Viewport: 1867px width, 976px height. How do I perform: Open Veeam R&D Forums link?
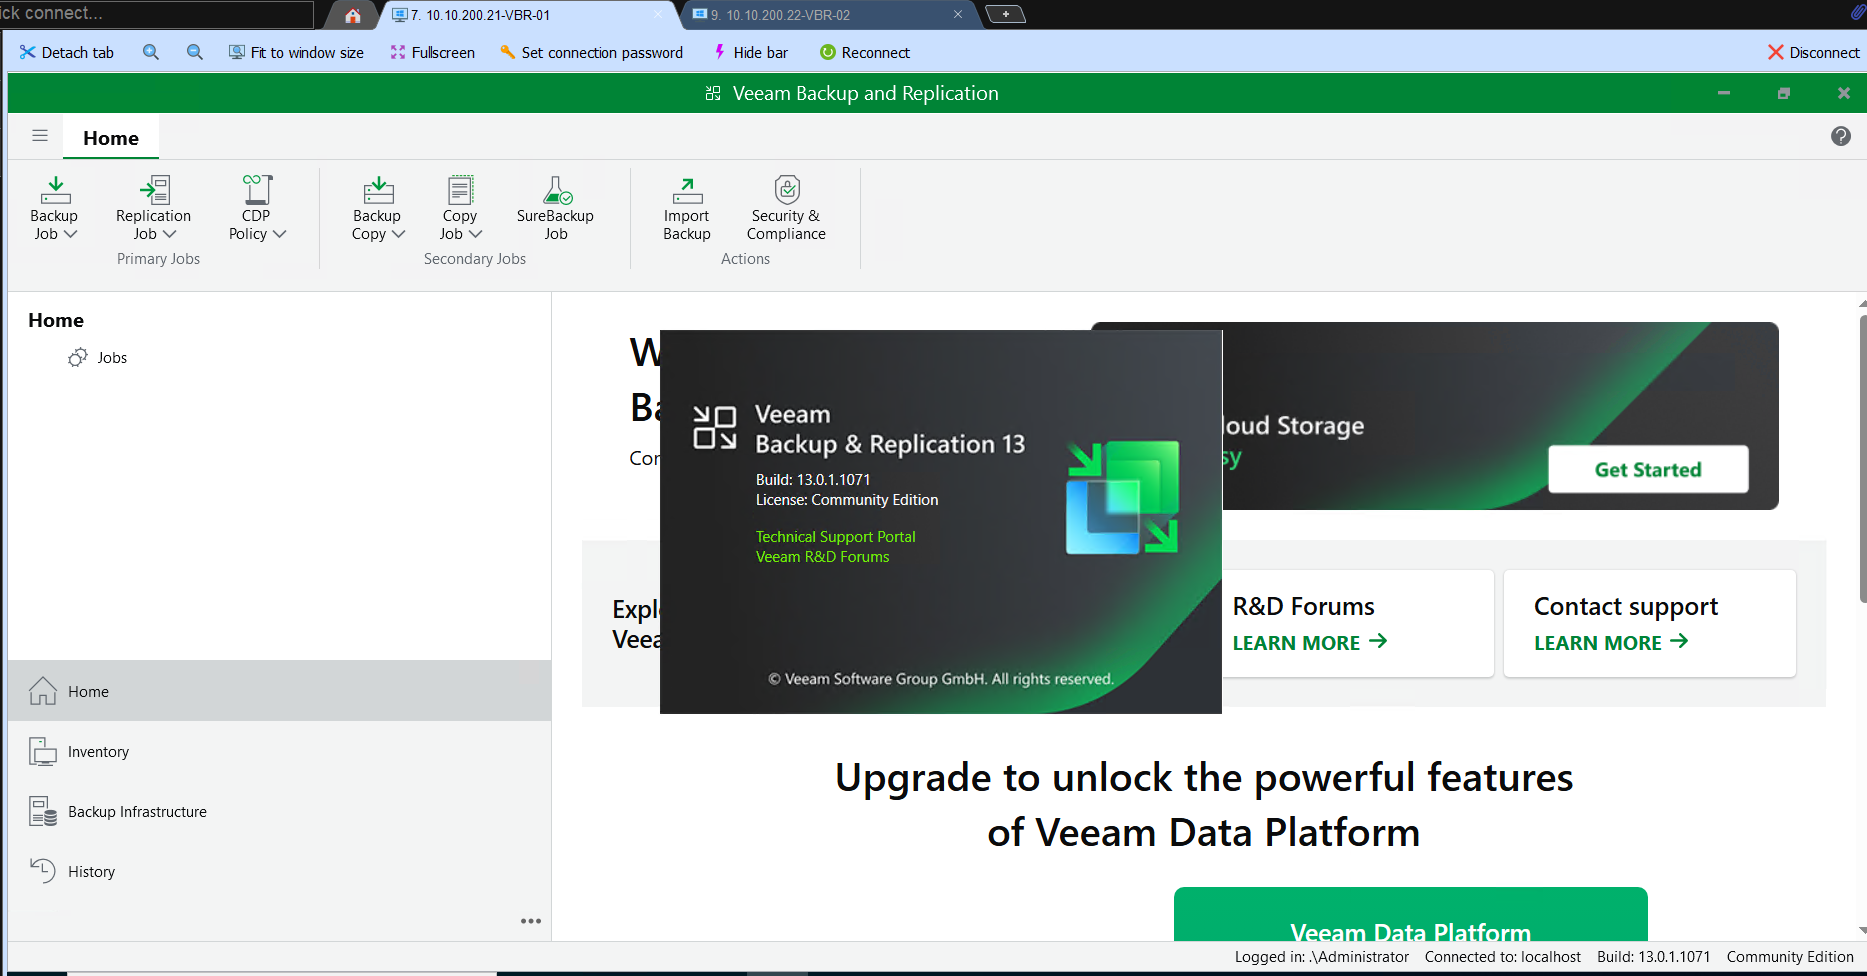coord(823,557)
